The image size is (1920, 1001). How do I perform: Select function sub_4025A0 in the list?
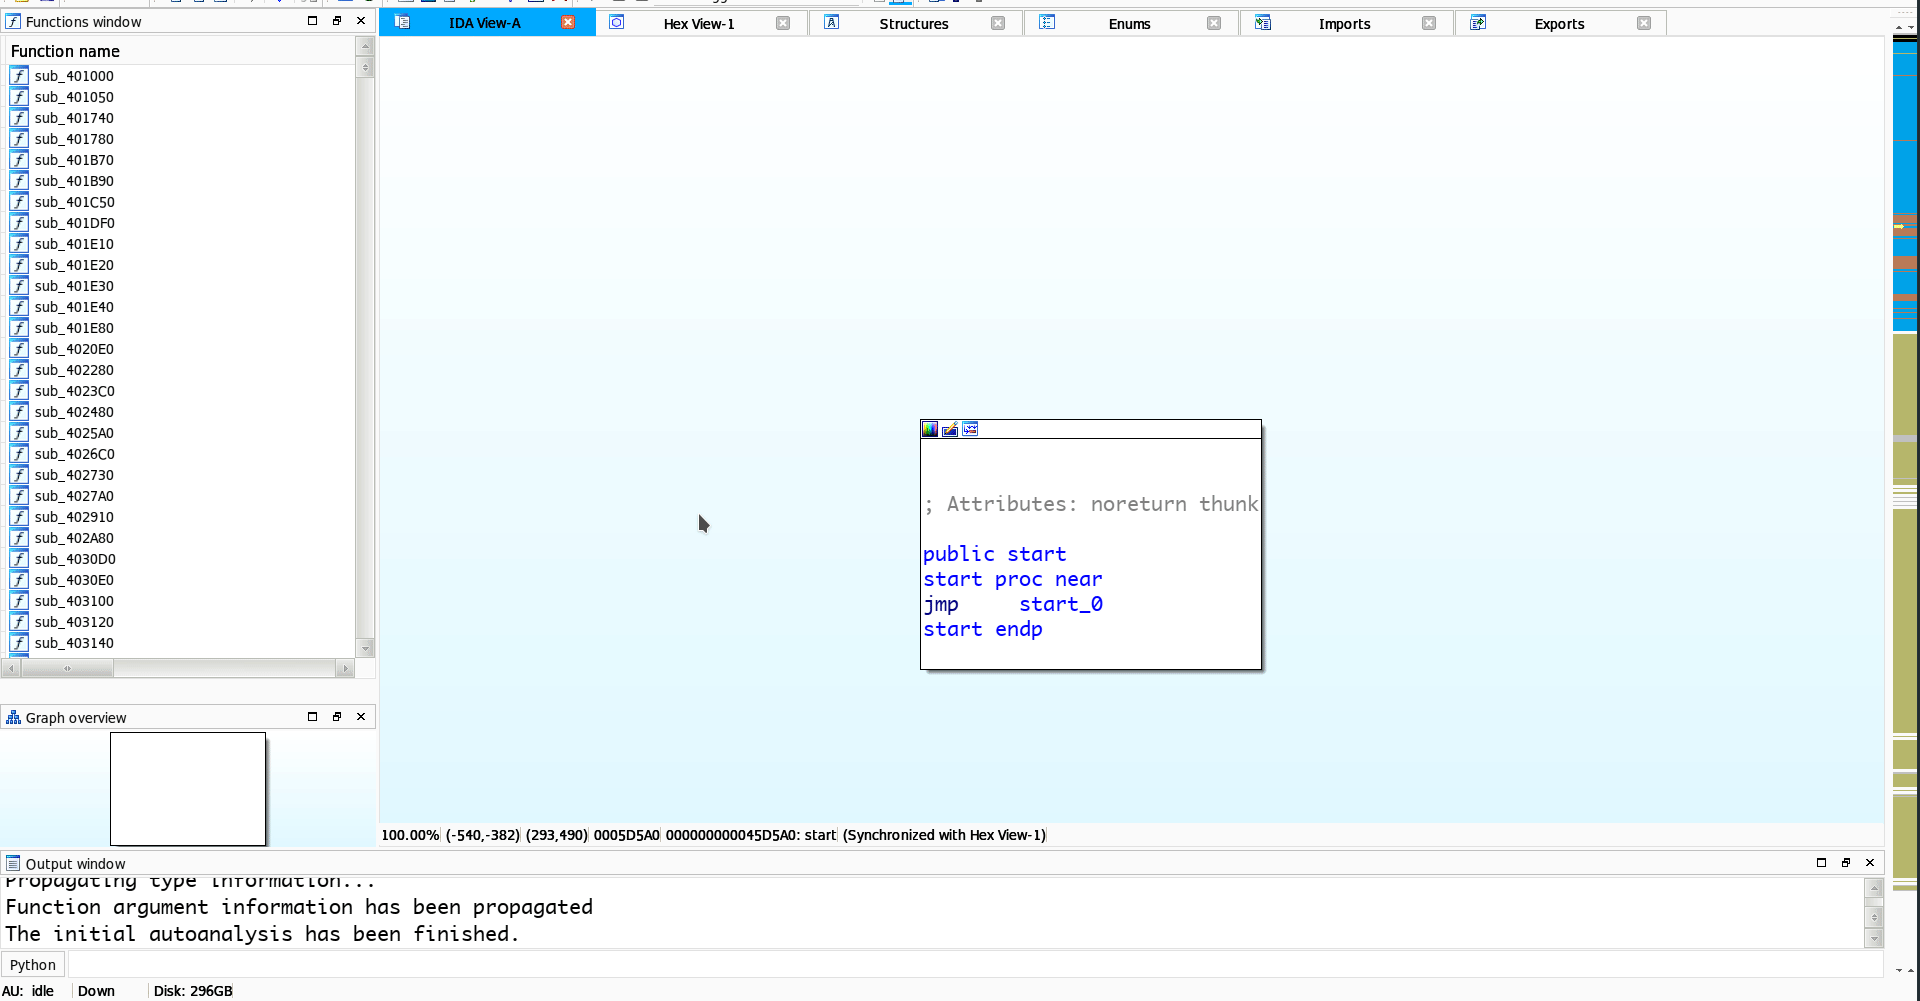(x=180, y=433)
